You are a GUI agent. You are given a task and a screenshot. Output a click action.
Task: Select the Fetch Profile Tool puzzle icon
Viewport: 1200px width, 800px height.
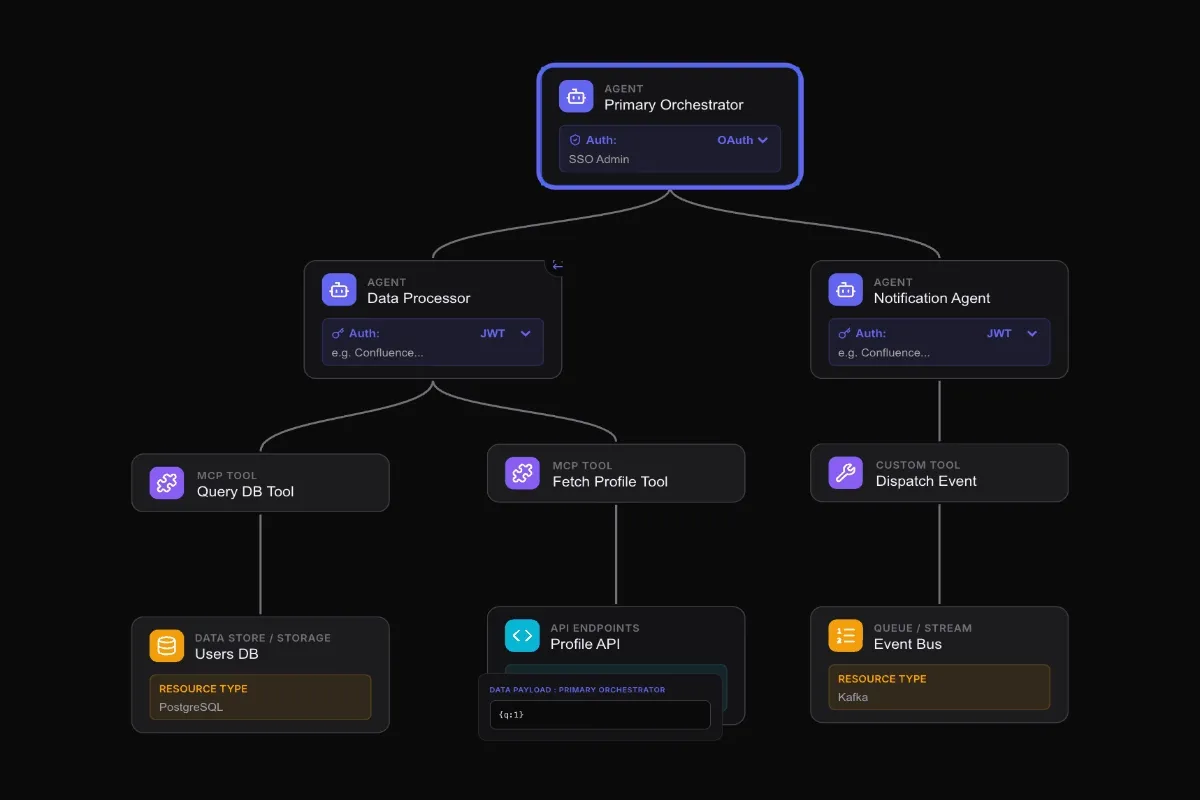[521, 473]
